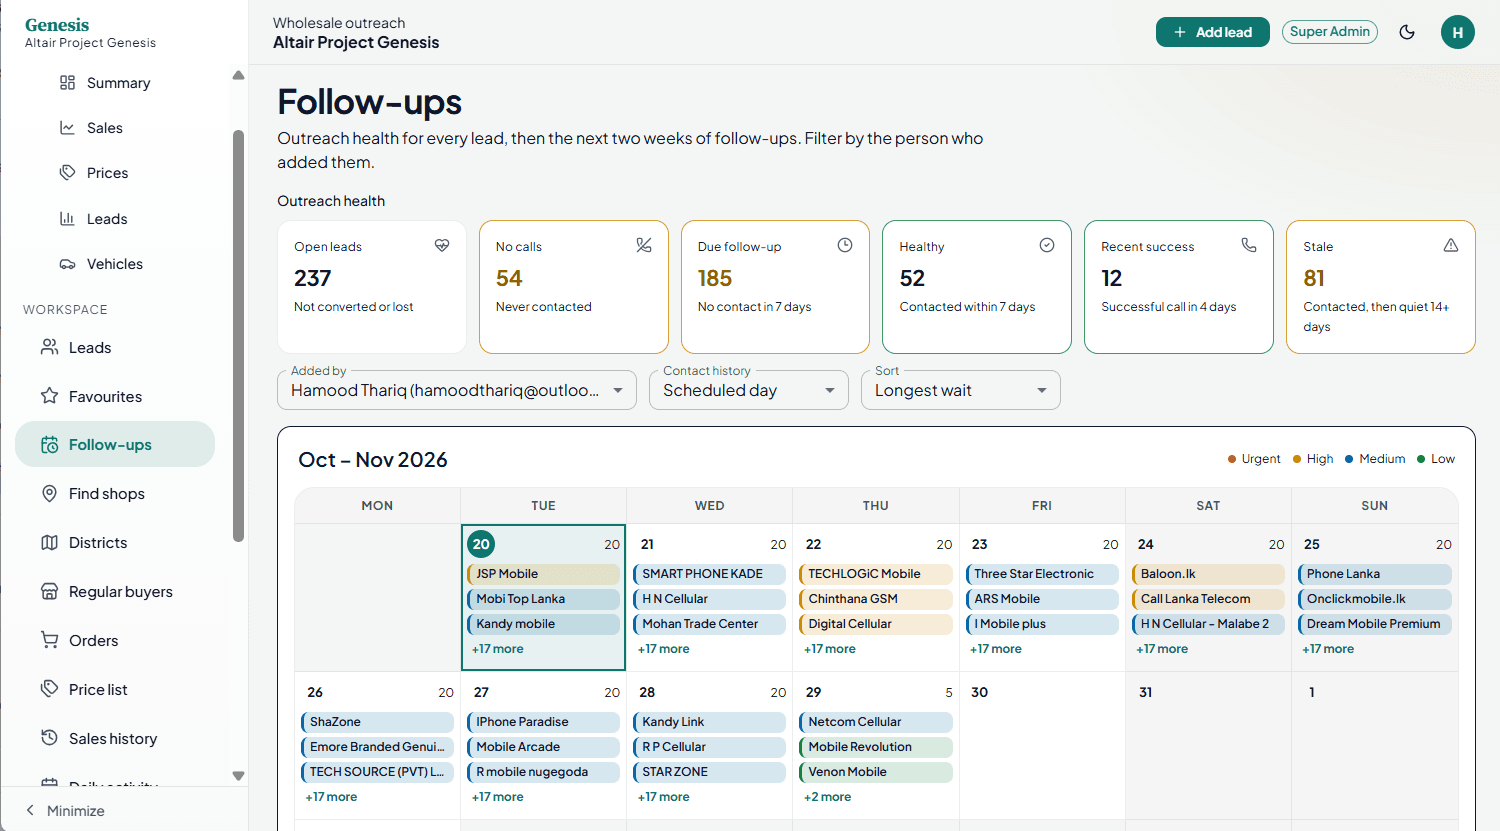This screenshot has width=1500, height=831.
Task: Select calendar day 20
Action: click(481, 544)
